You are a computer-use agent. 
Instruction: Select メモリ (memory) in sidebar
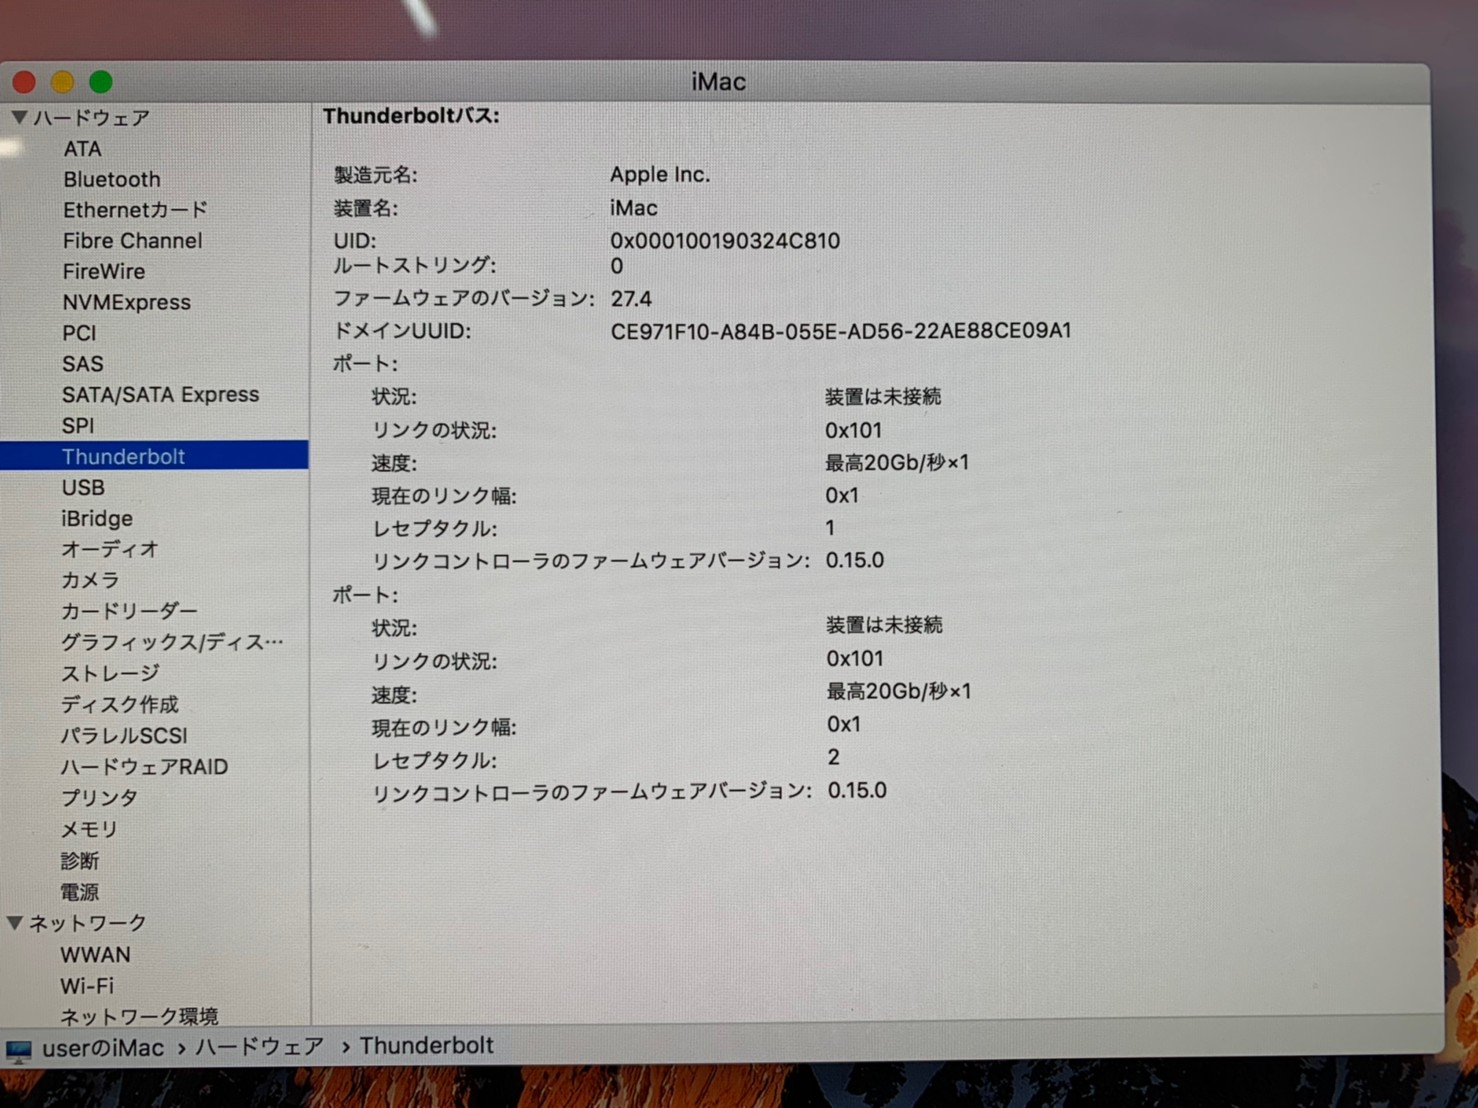(x=89, y=829)
